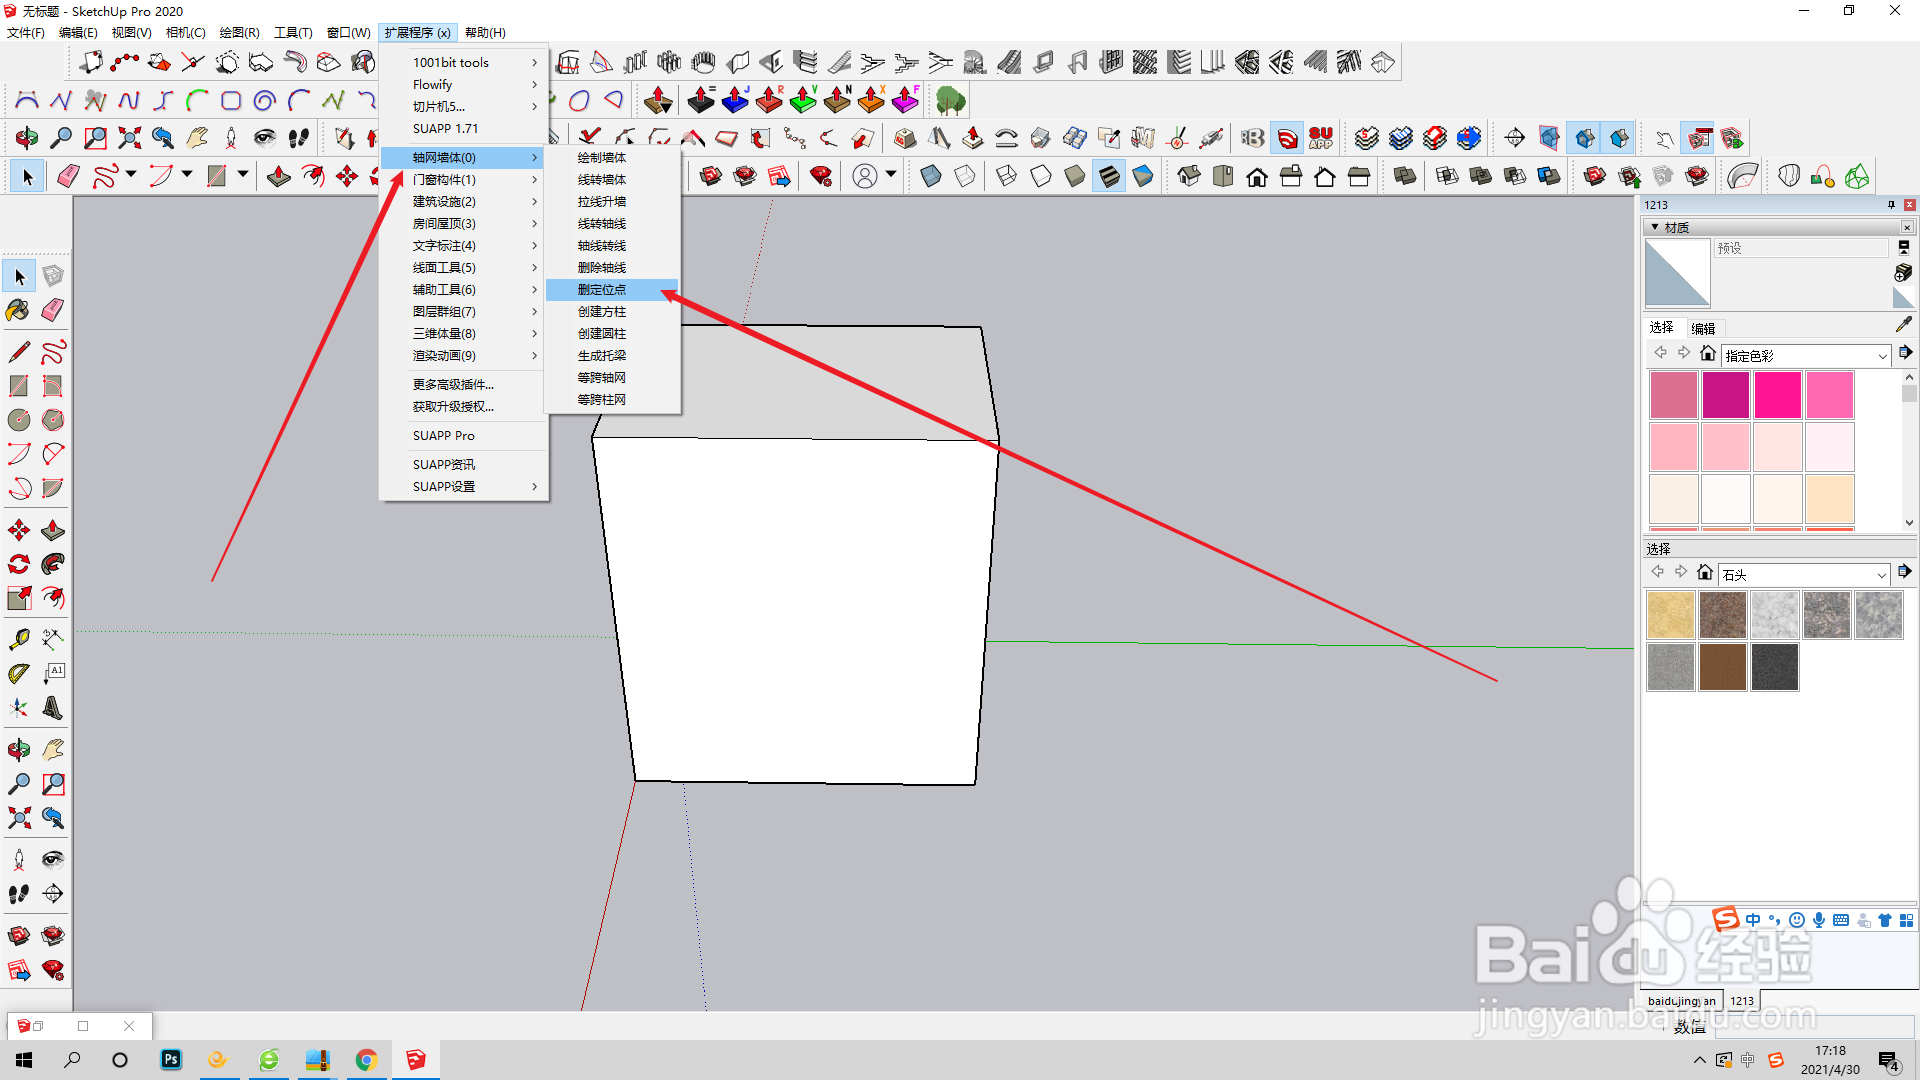Viewport: 1920px width, 1080px height.
Task: Select the hot pink color swatch
Action: click(x=1778, y=395)
